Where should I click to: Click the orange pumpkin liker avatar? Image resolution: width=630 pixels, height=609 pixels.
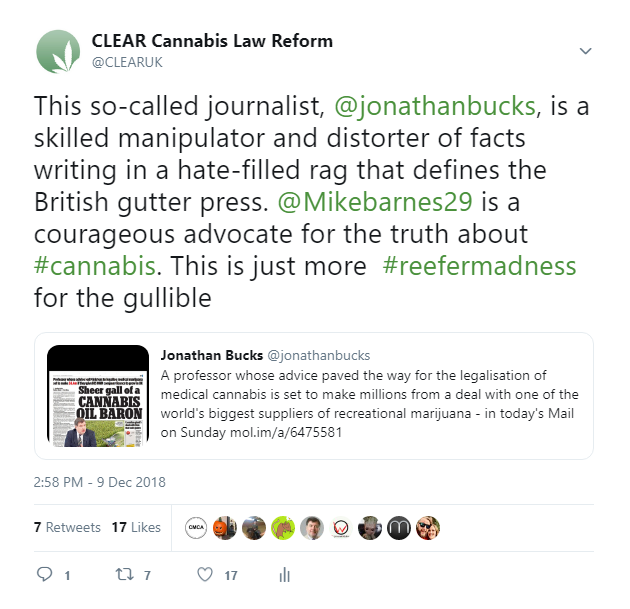pos(226,528)
